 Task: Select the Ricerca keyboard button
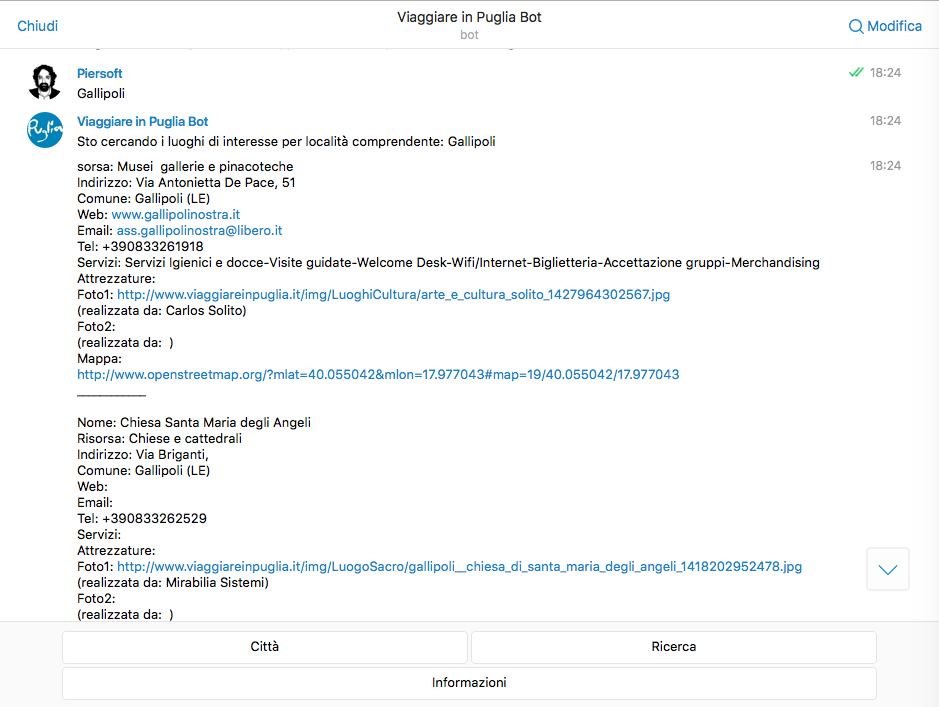(x=674, y=647)
